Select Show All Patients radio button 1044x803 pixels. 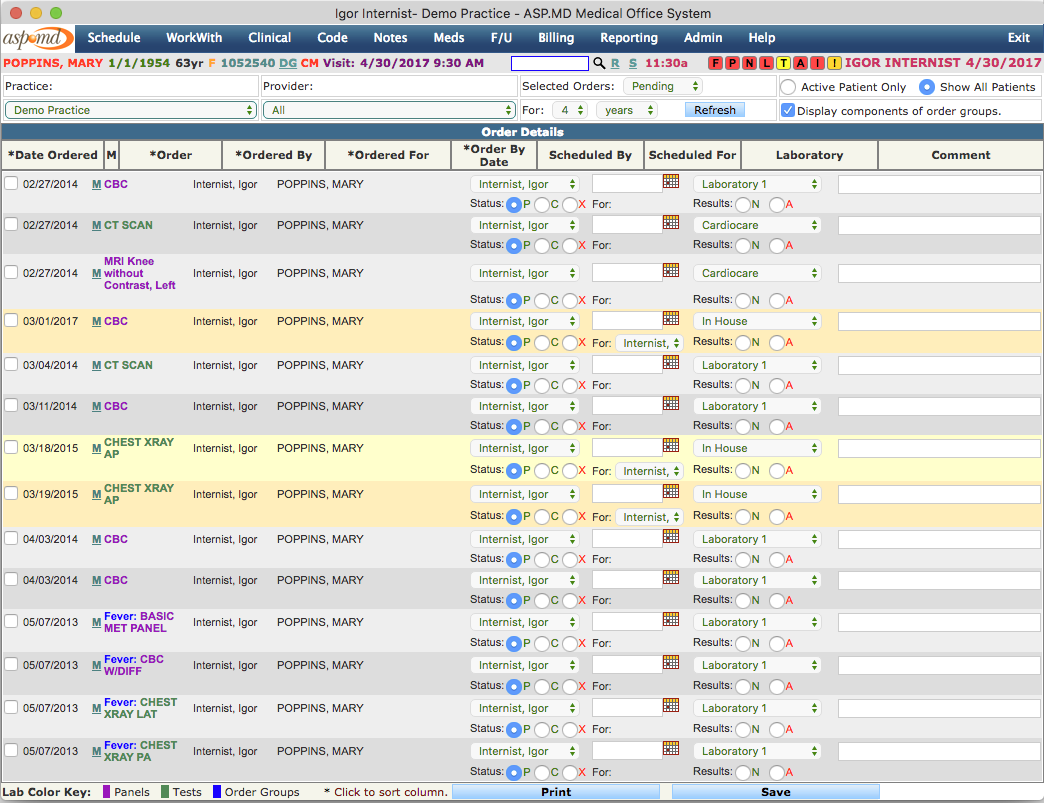[927, 87]
